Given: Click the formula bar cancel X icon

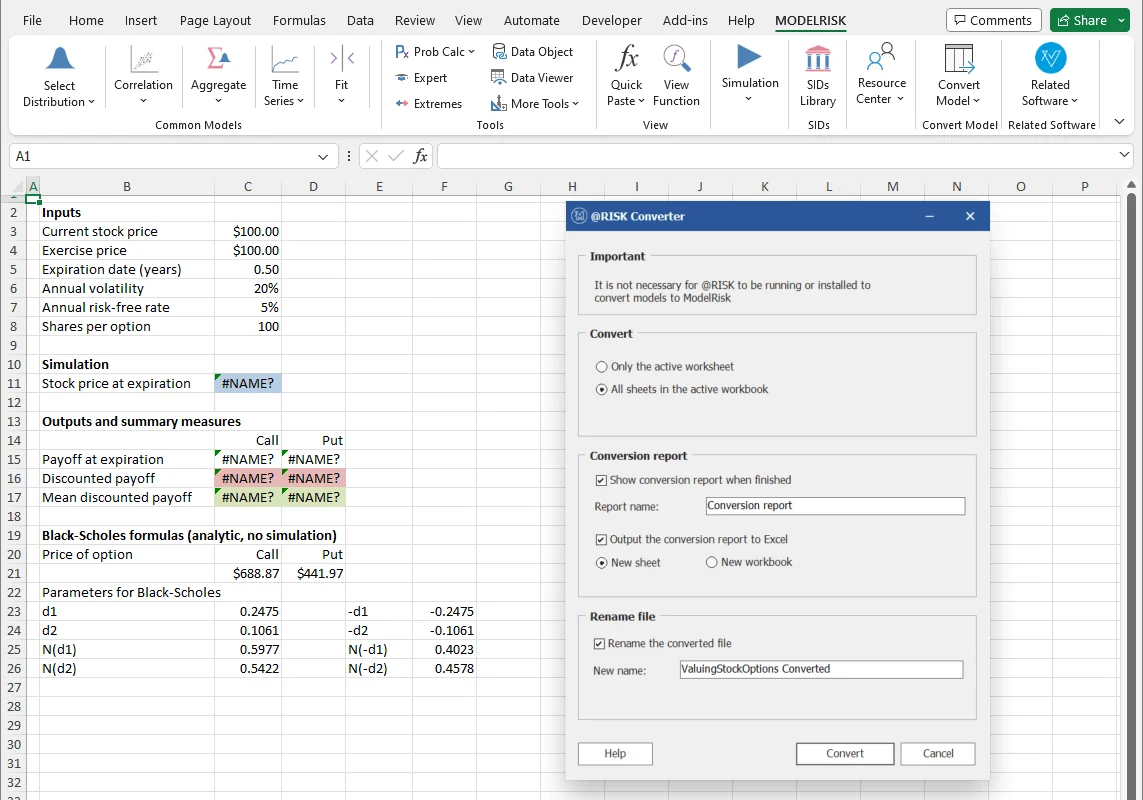Looking at the screenshot, I should tap(372, 156).
